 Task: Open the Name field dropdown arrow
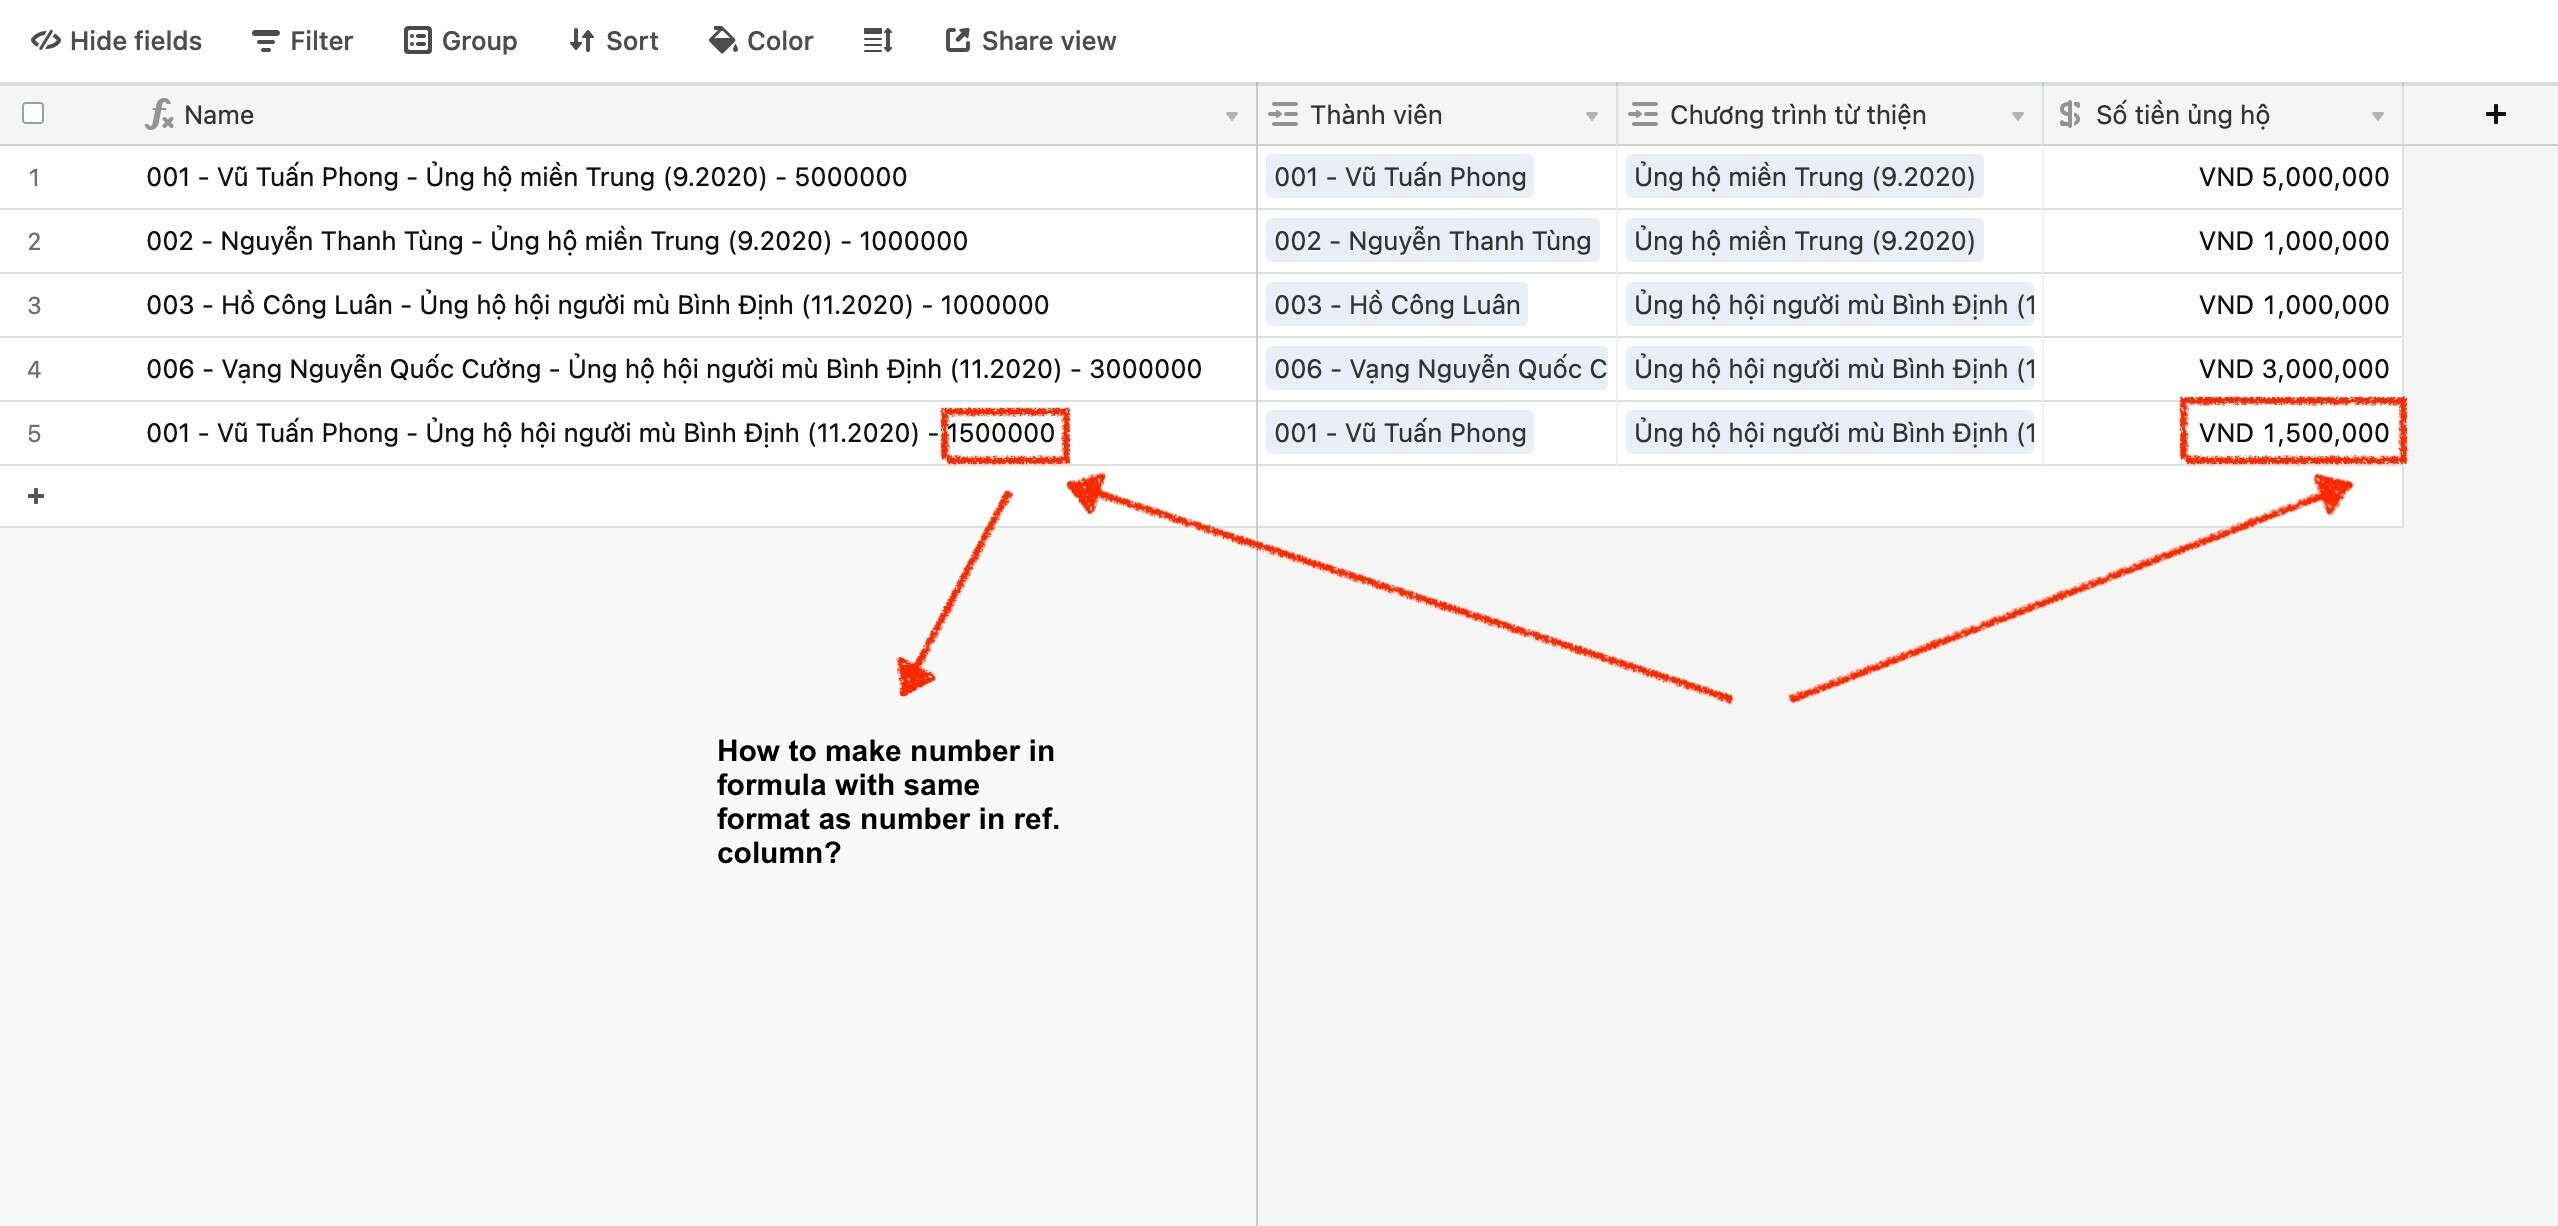tap(1232, 116)
